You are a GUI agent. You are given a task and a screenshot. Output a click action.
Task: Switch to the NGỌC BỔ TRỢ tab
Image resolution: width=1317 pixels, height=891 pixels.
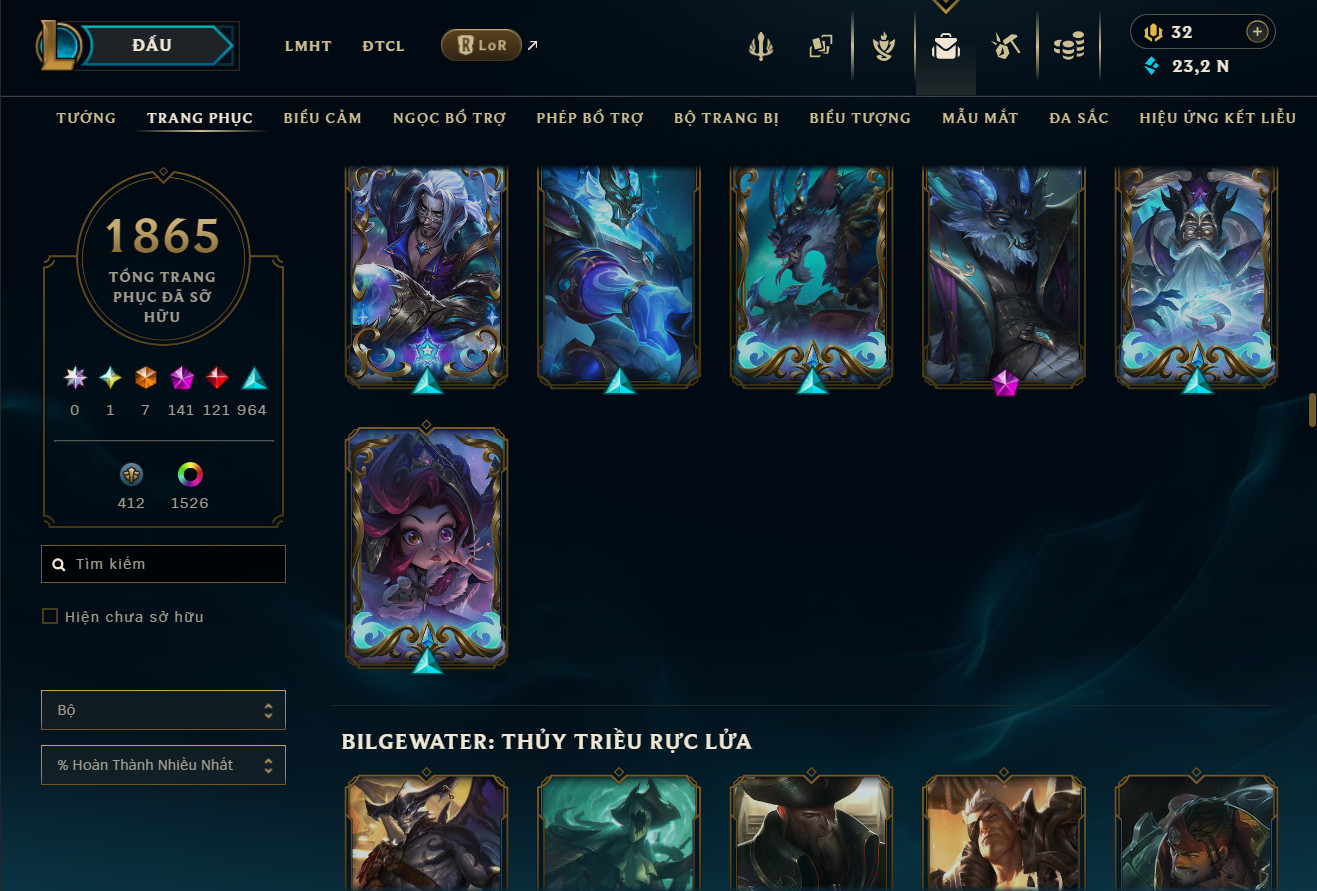click(x=449, y=118)
